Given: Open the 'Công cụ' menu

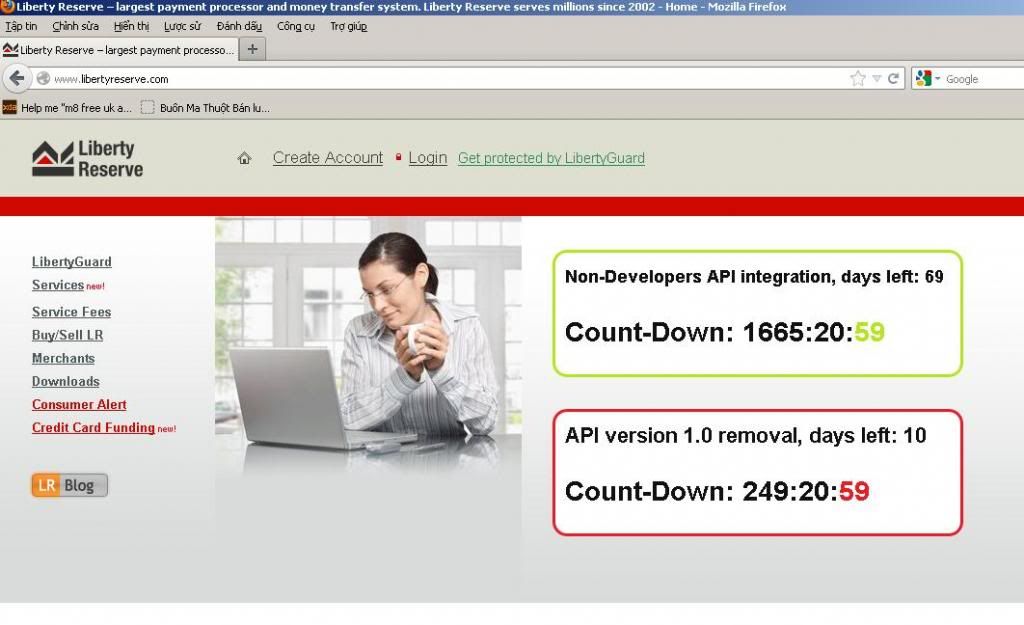Looking at the screenshot, I should click(x=295, y=26).
